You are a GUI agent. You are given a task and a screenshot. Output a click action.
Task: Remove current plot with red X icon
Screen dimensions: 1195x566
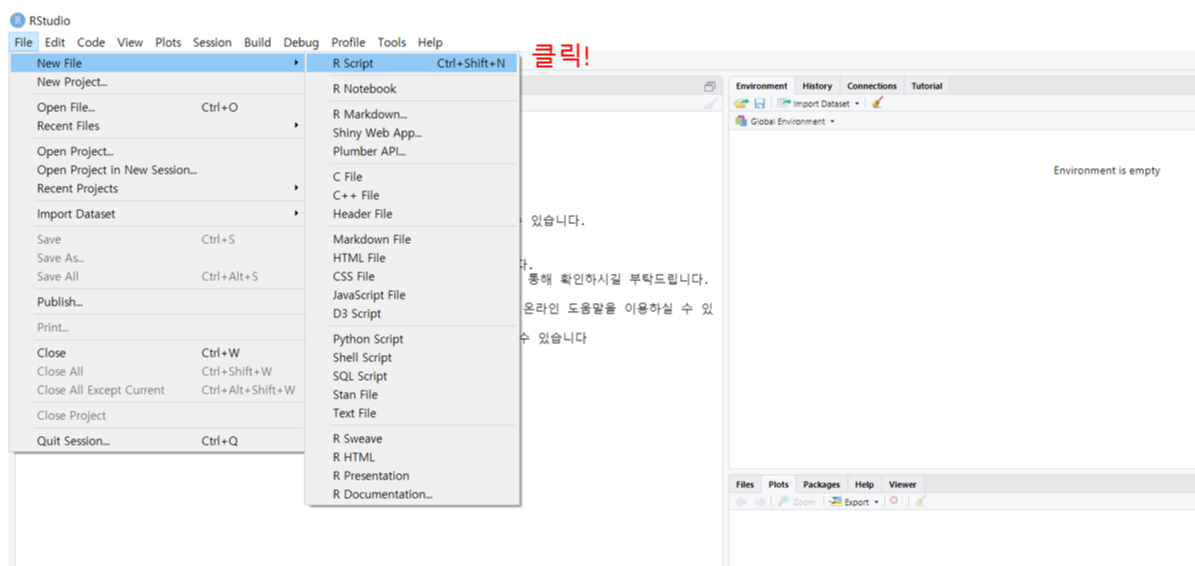[893, 501]
